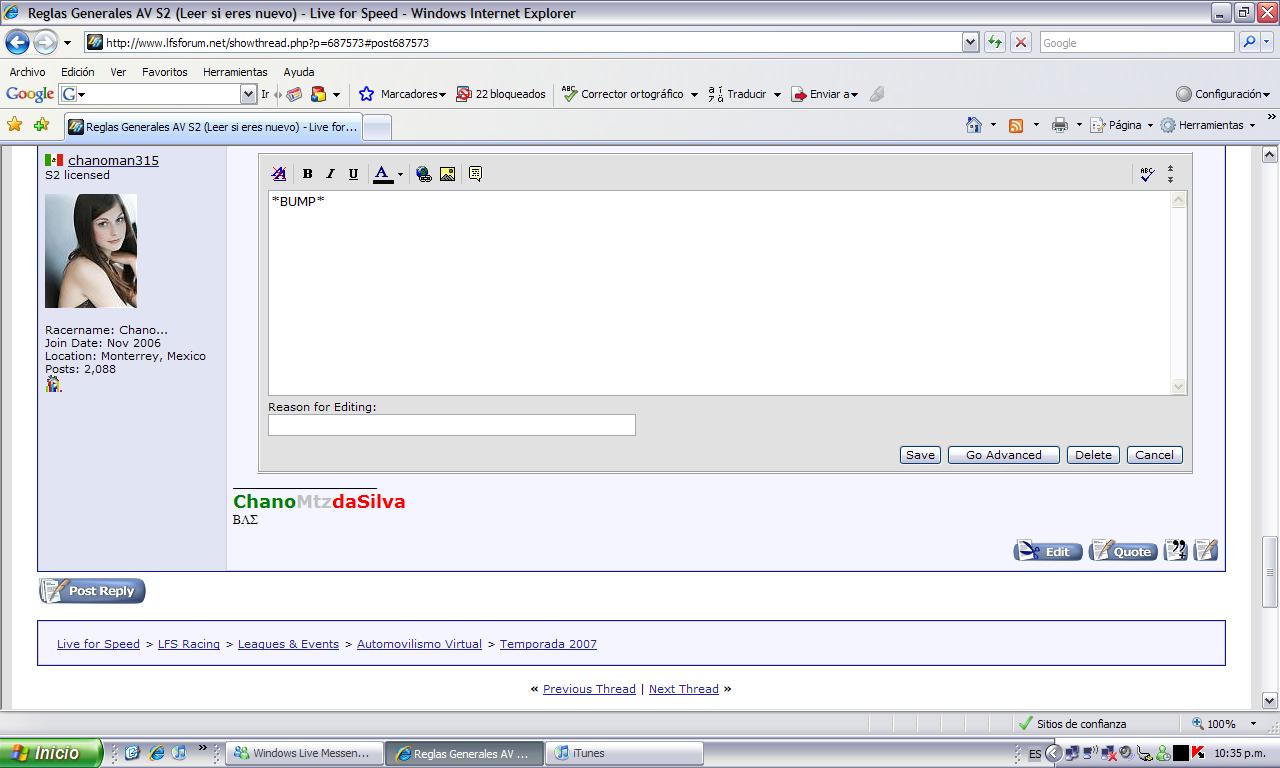
Task: Open the Edición menu
Action: (77, 72)
